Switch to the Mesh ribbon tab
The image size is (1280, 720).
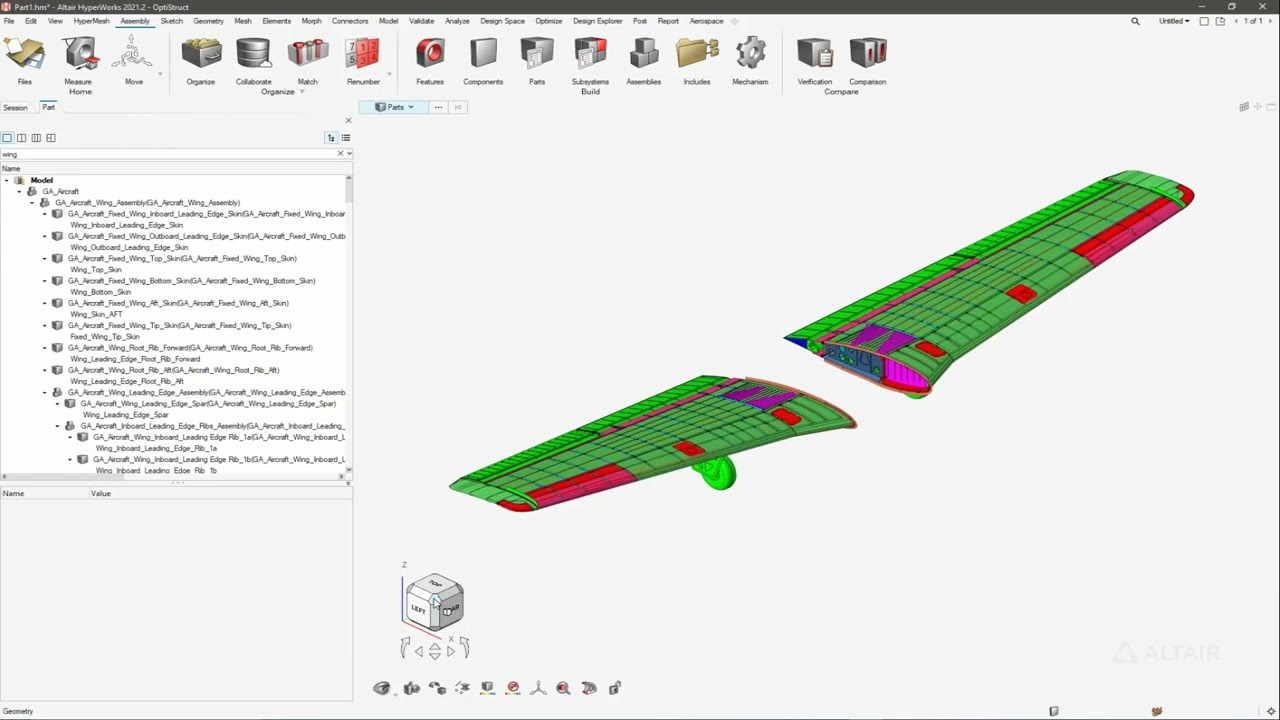[243, 21]
